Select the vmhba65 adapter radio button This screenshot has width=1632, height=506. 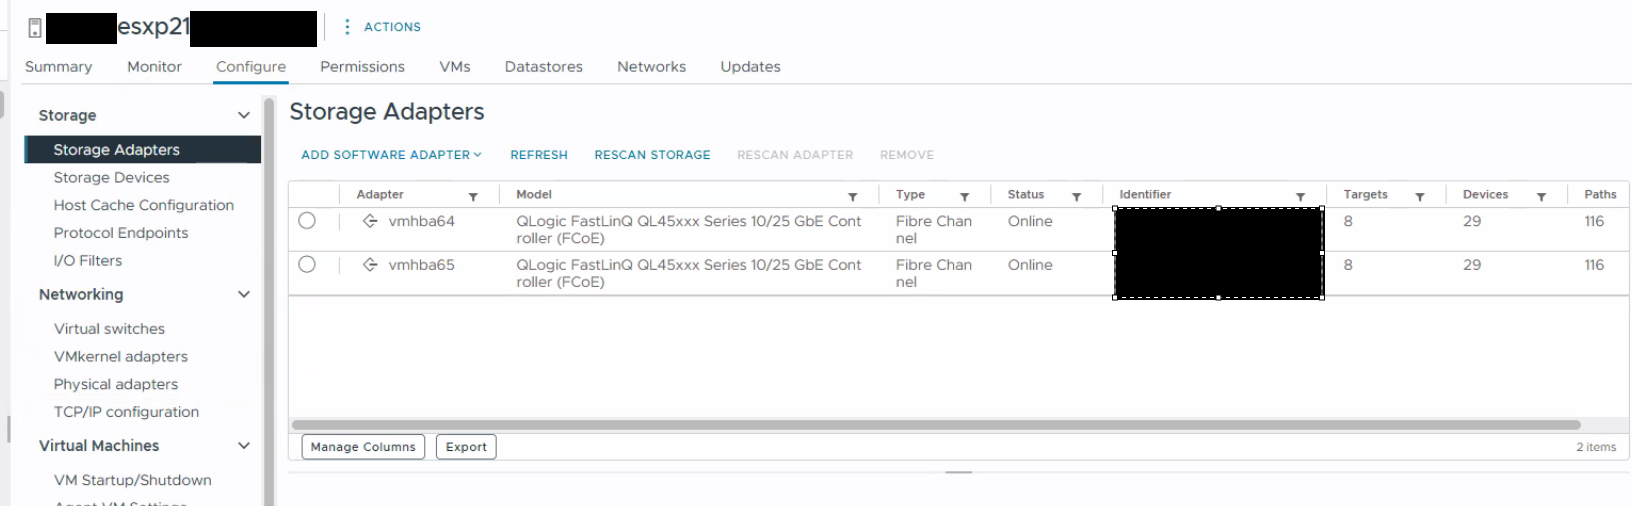pos(307,265)
